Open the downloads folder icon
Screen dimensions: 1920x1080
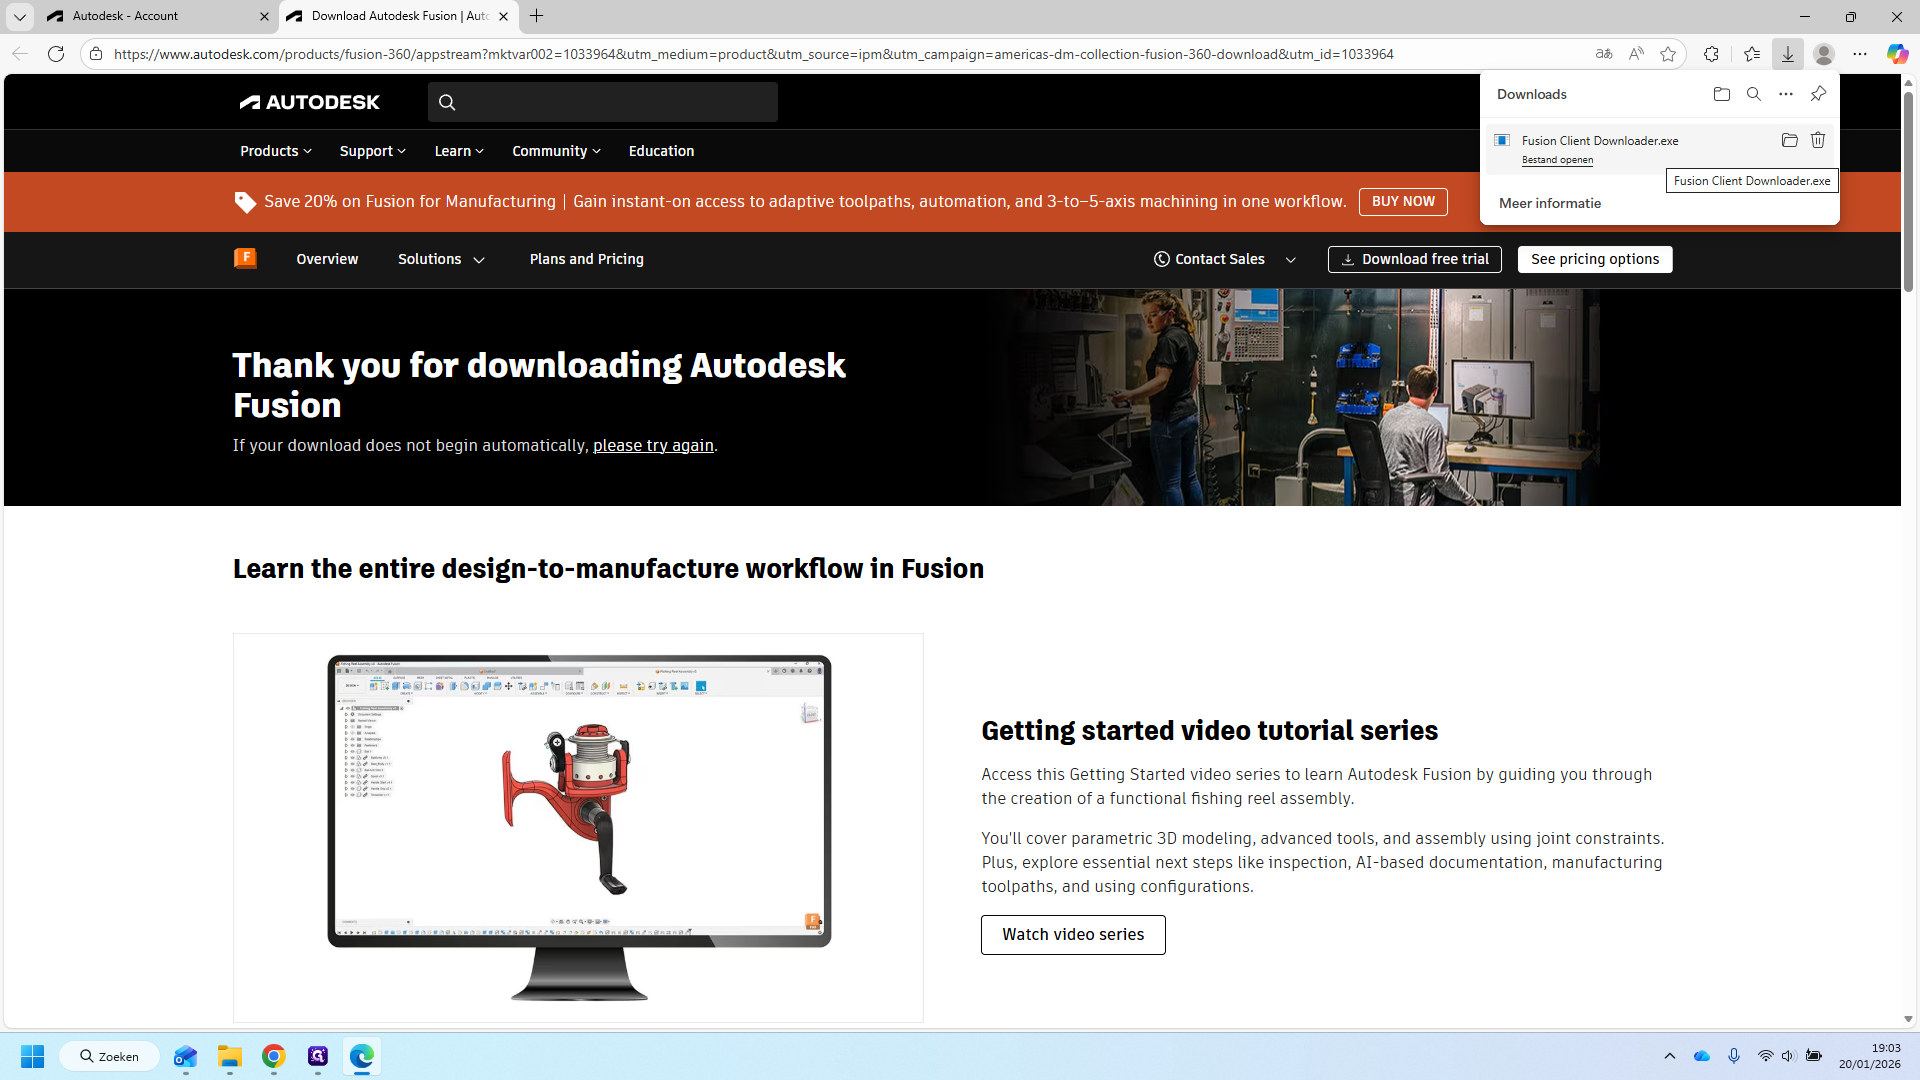click(1722, 94)
